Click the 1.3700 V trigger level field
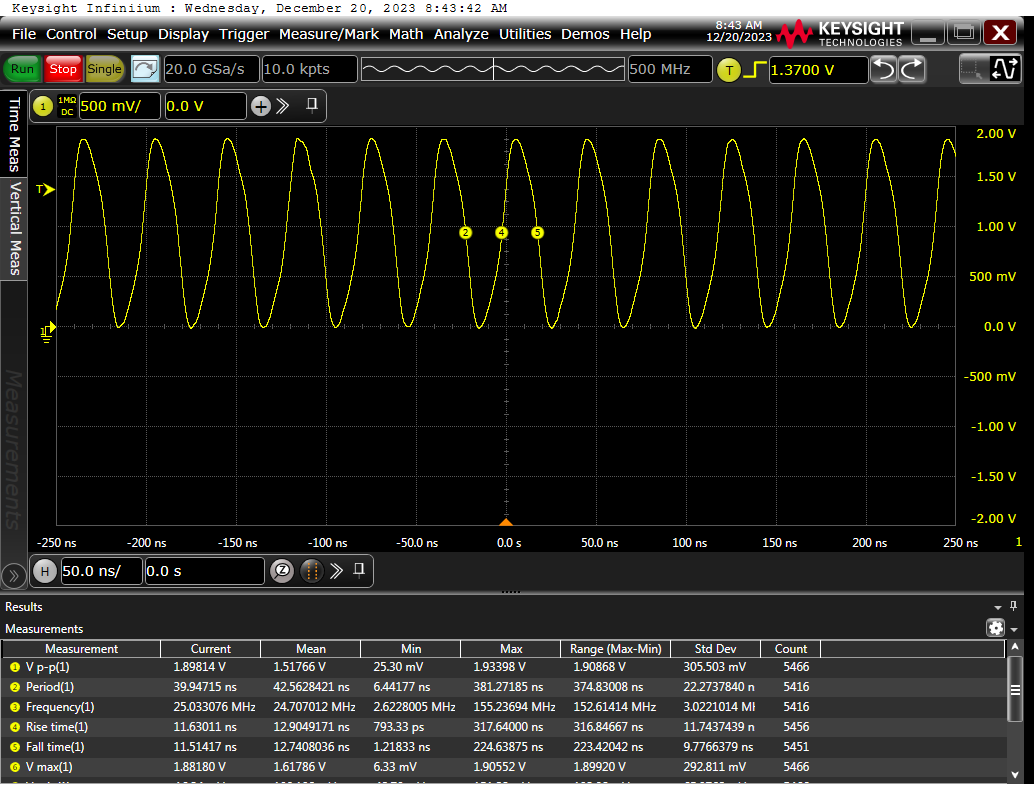1034x794 pixels. pos(818,70)
